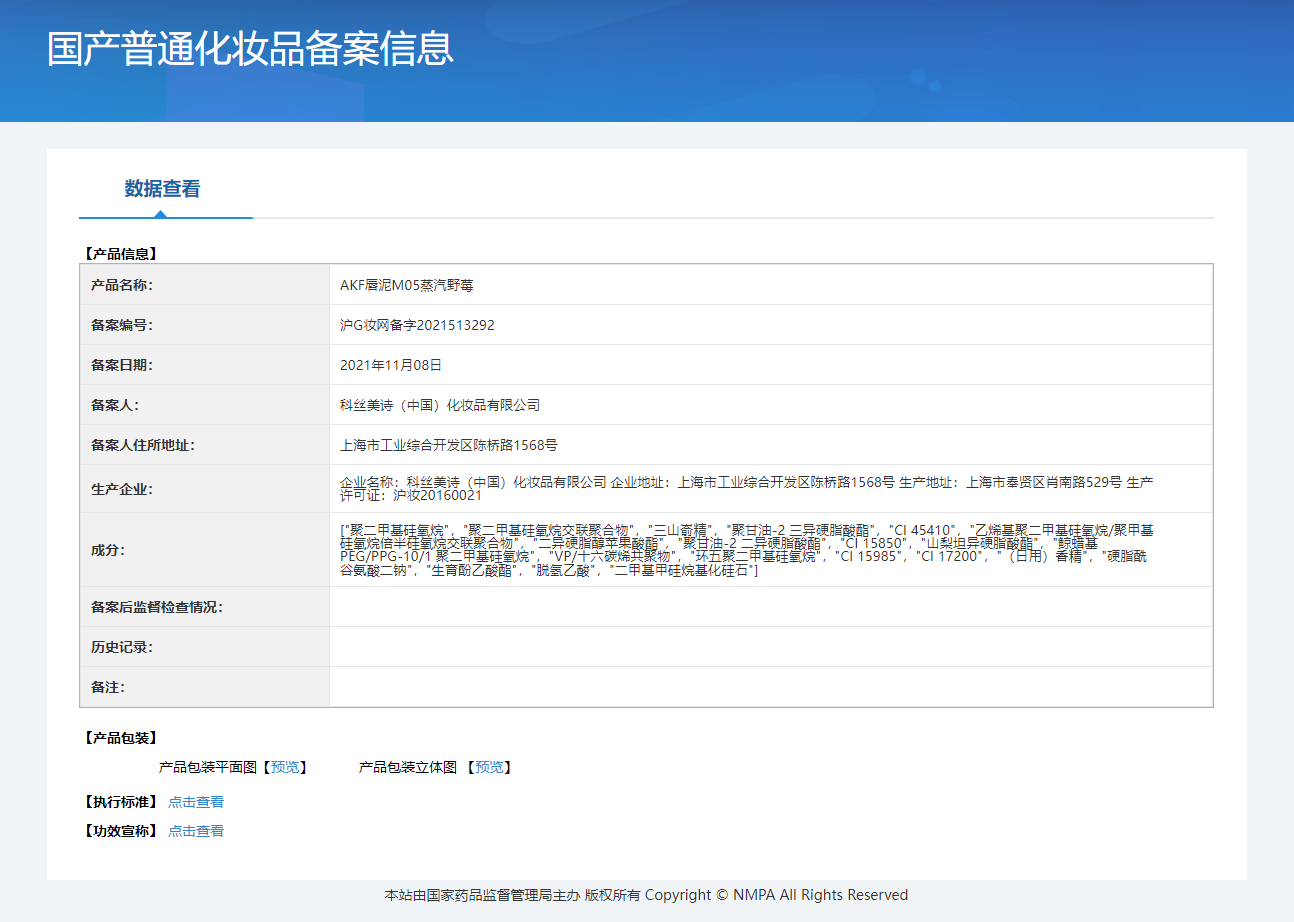Select the 备案人 value 科丝美诗（中国）化妆品有限公司

coord(440,405)
